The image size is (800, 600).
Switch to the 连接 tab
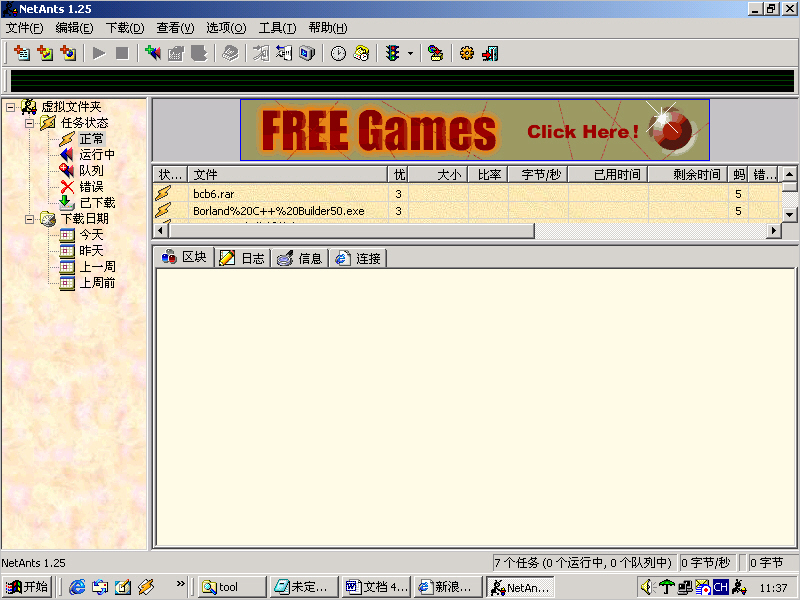pos(358,259)
